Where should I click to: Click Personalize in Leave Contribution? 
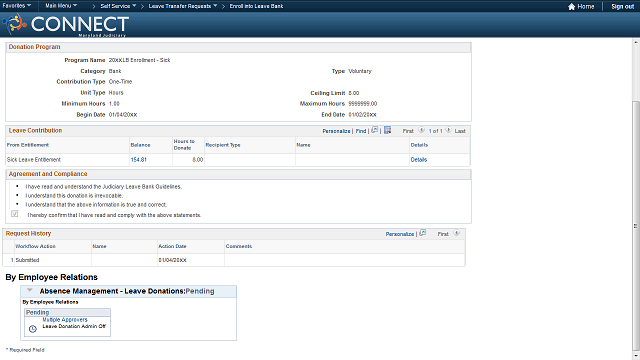336,131
